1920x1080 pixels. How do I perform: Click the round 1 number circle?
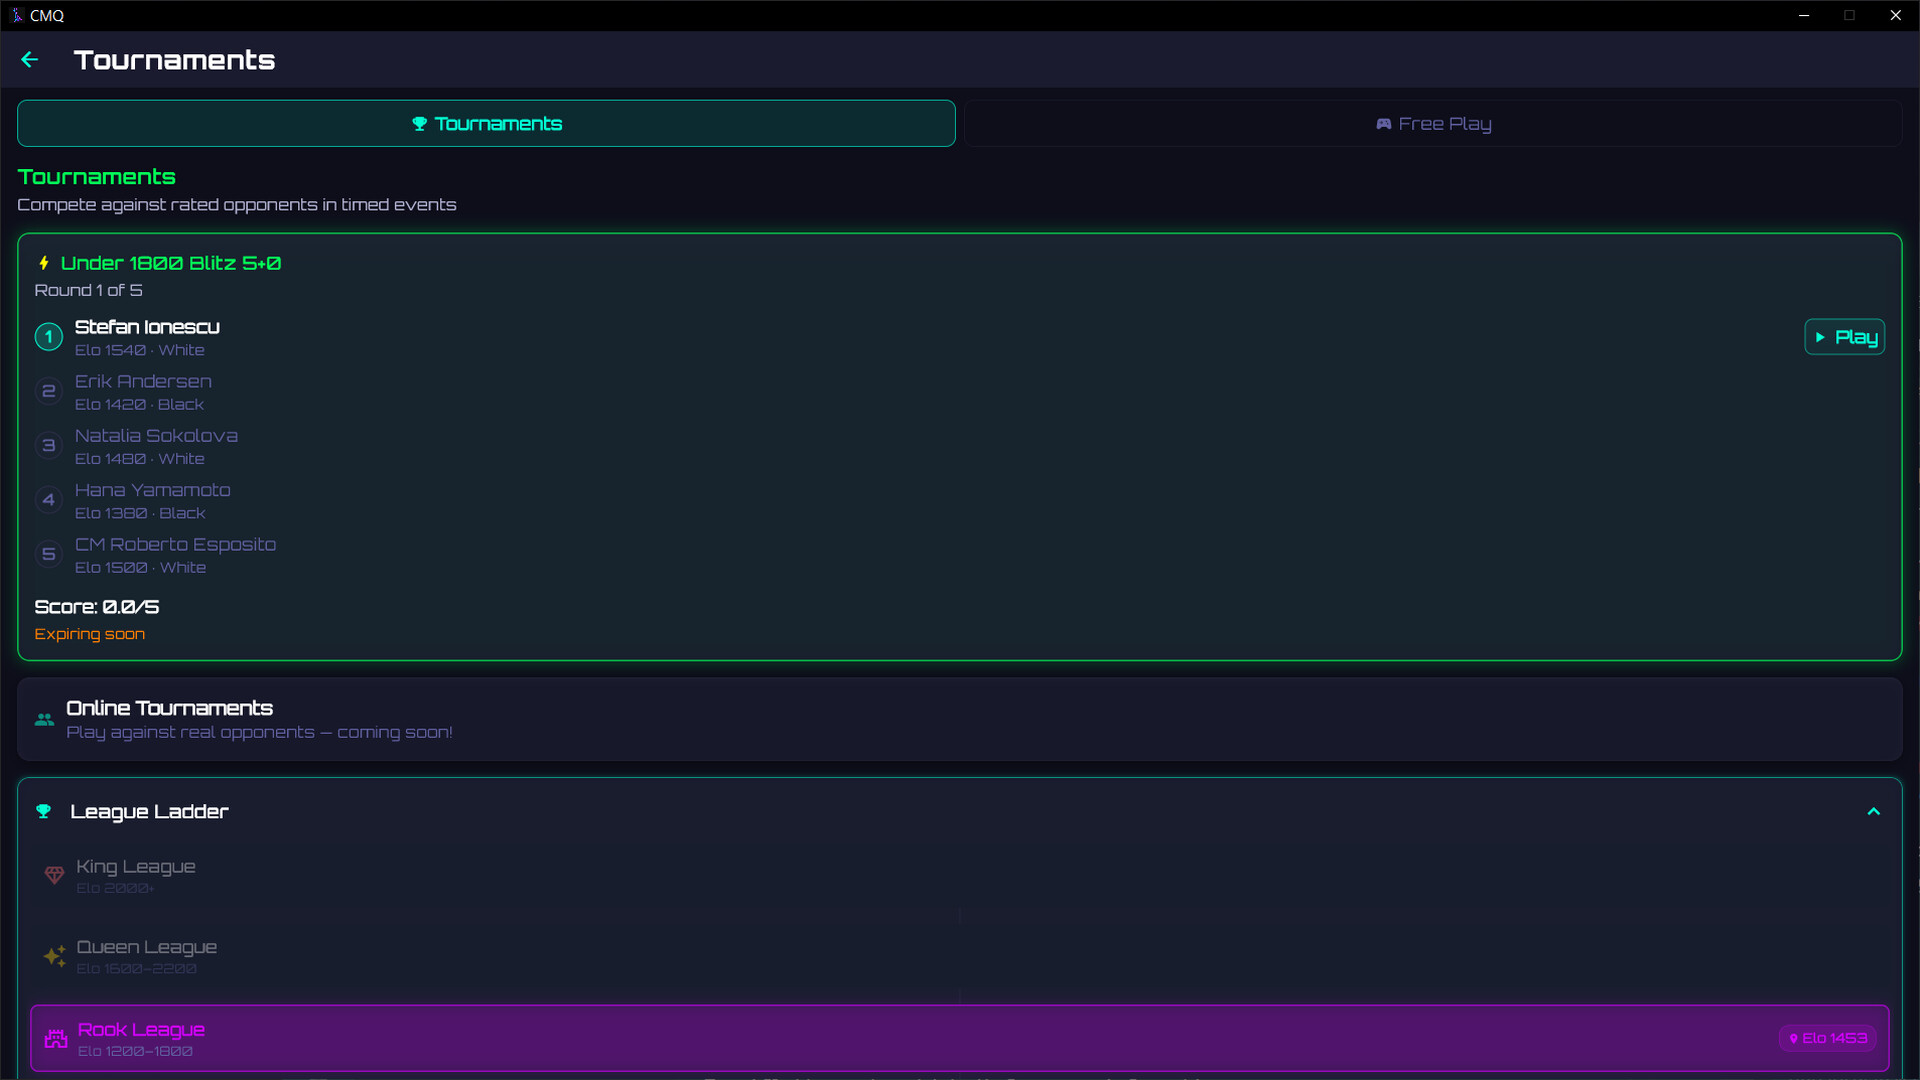[48, 337]
